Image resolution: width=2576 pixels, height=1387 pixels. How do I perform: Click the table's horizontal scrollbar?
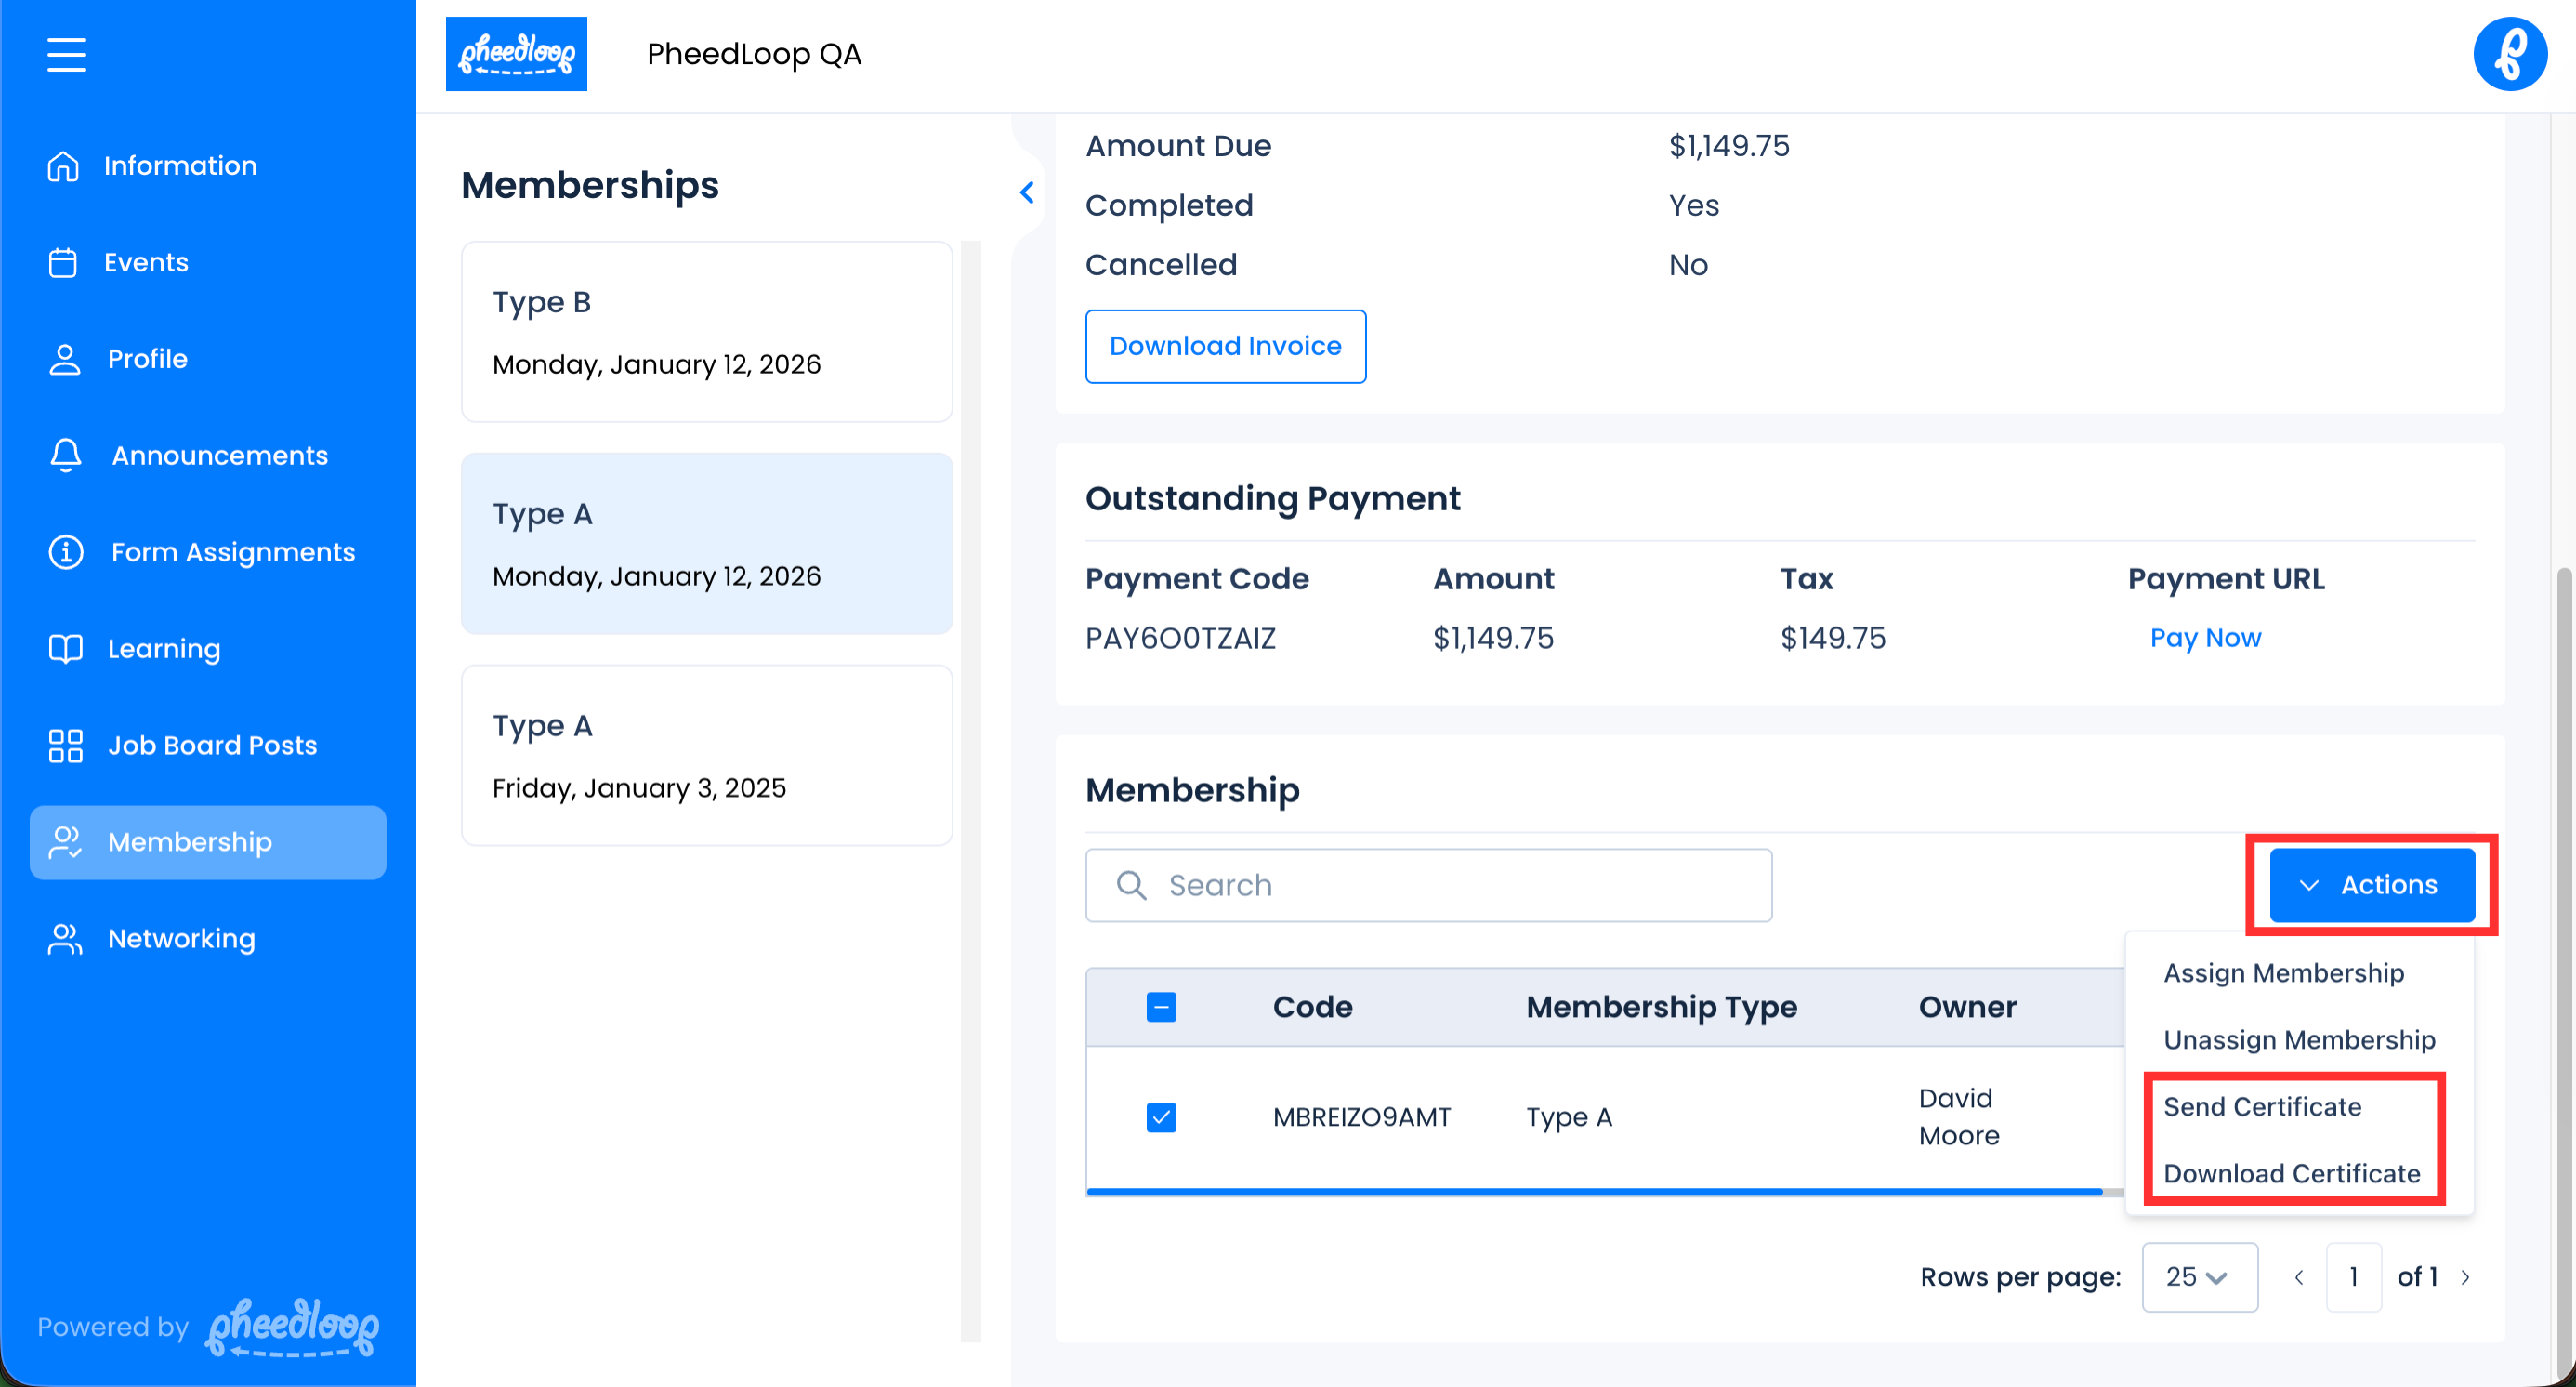[1594, 1192]
